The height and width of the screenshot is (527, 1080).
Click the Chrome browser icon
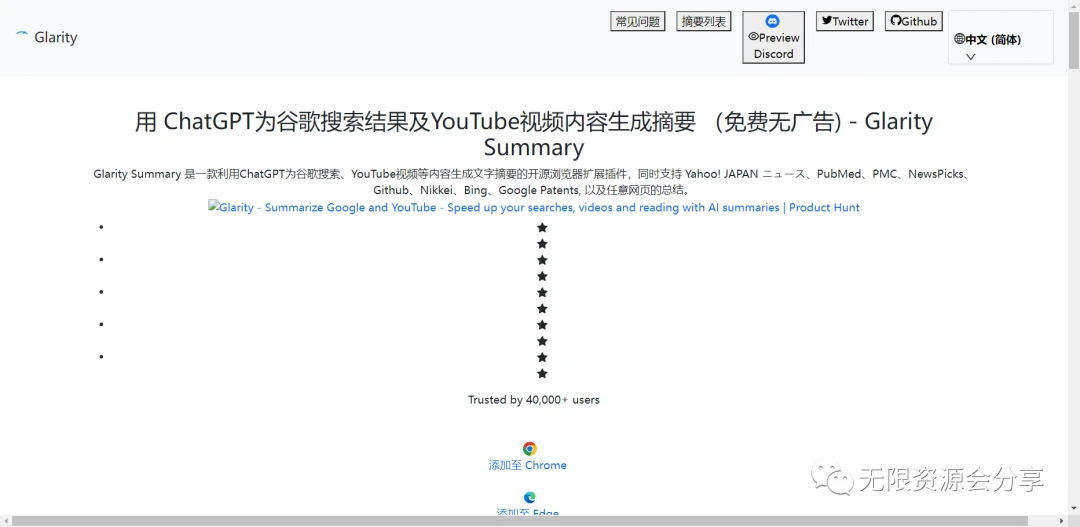pos(529,449)
